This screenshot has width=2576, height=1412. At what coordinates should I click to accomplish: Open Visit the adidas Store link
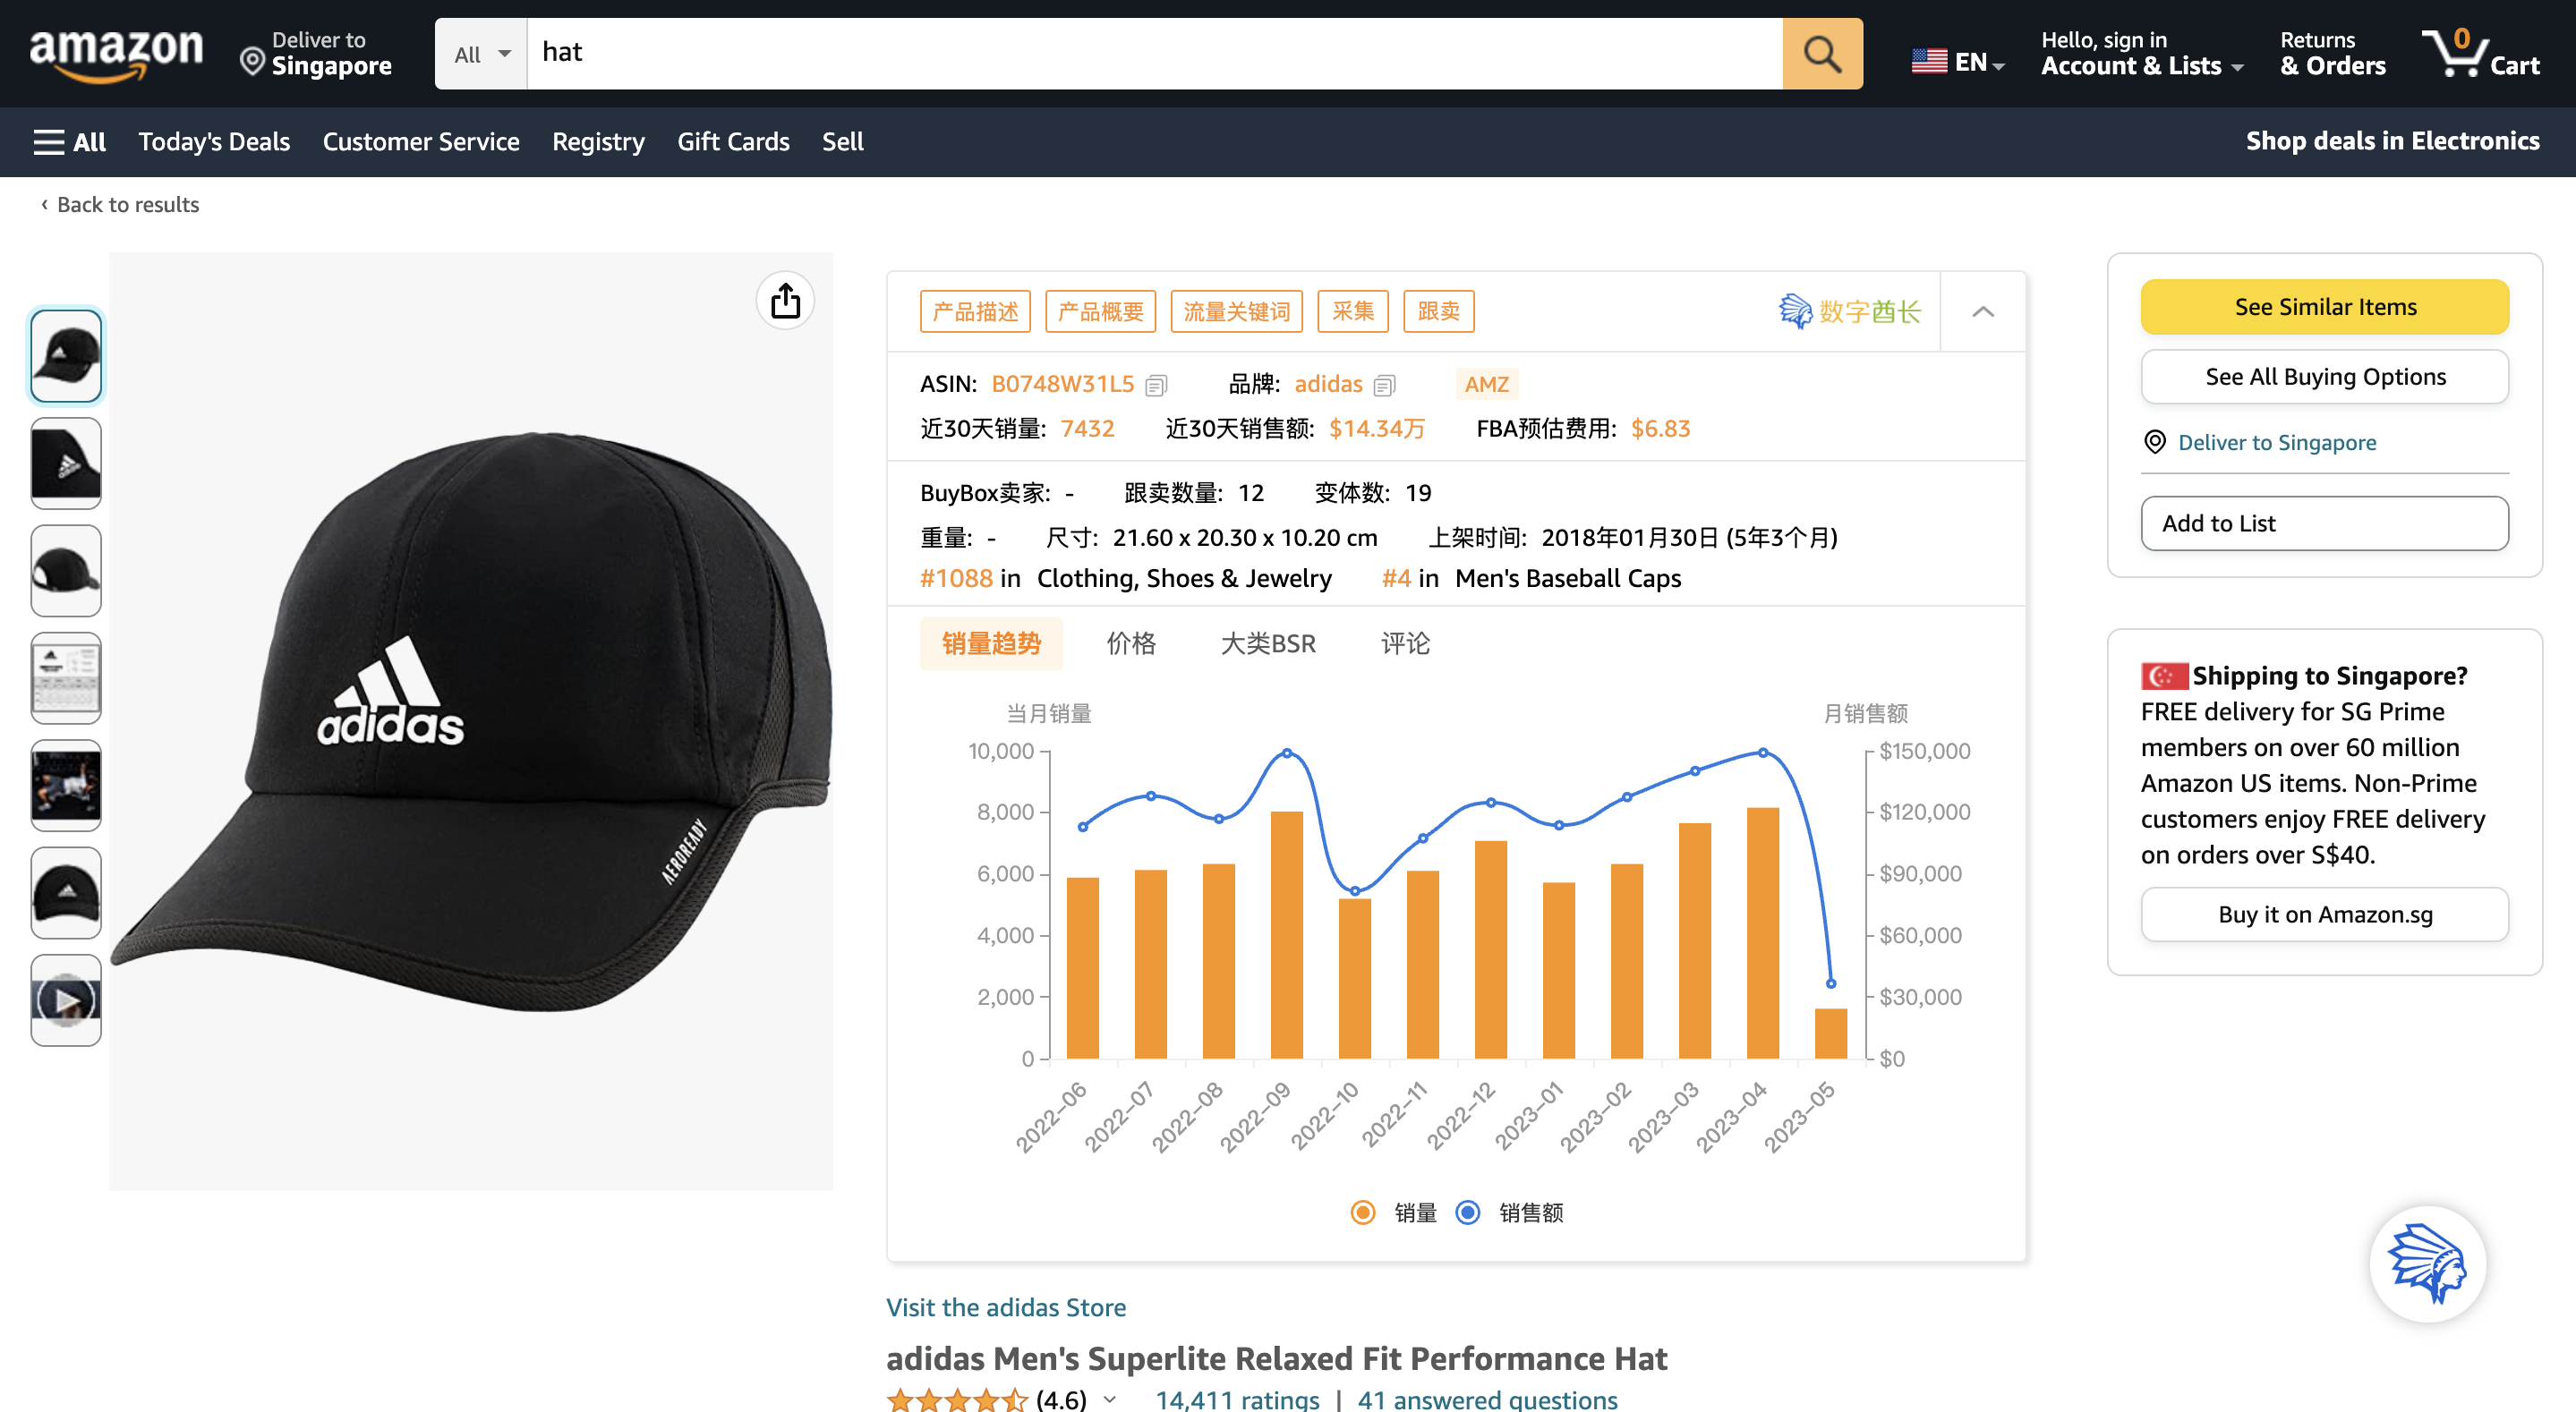[x=1005, y=1307]
